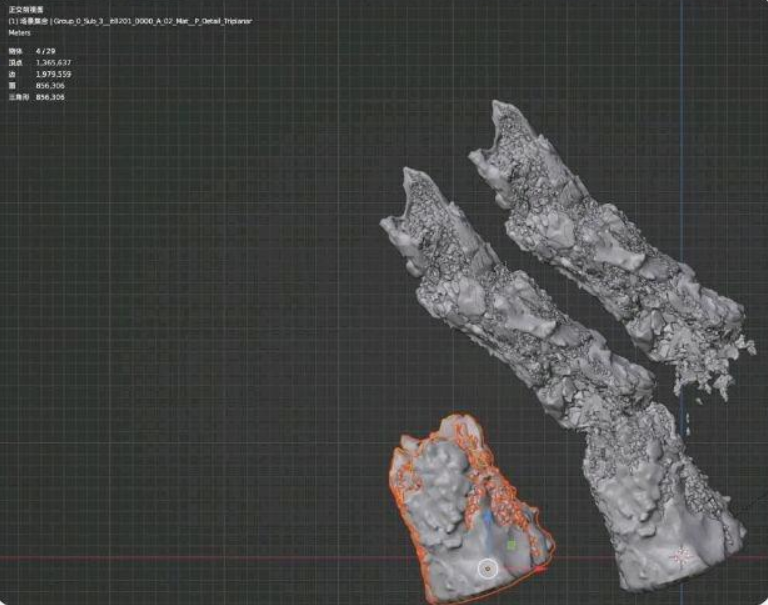This screenshot has width=768, height=605.
Task: Select the long lower pillar mesh
Action: 563,382
